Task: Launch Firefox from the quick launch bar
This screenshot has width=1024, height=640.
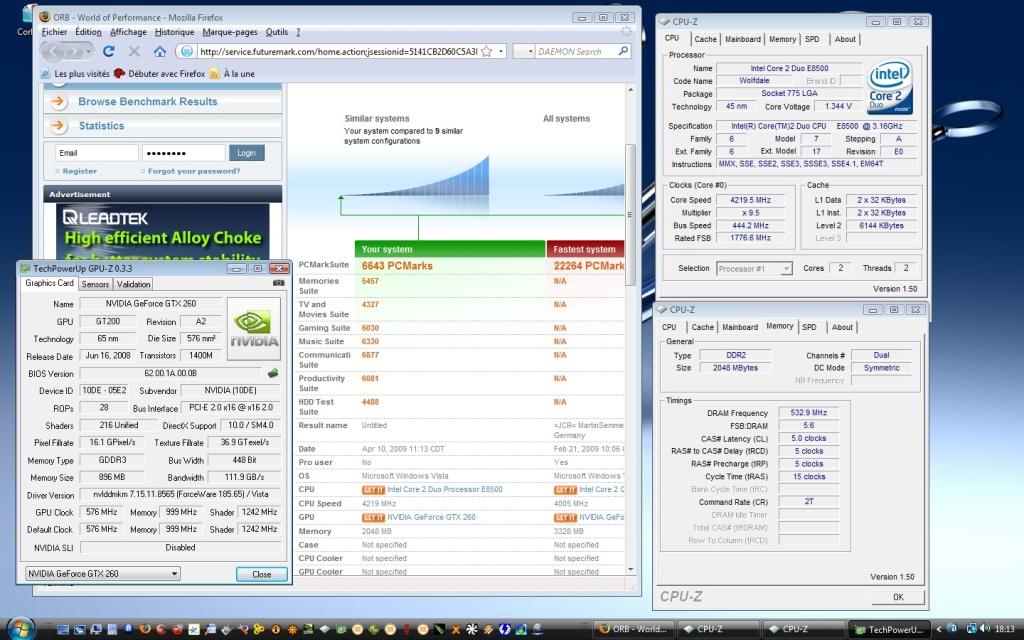Action: tap(144, 630)
